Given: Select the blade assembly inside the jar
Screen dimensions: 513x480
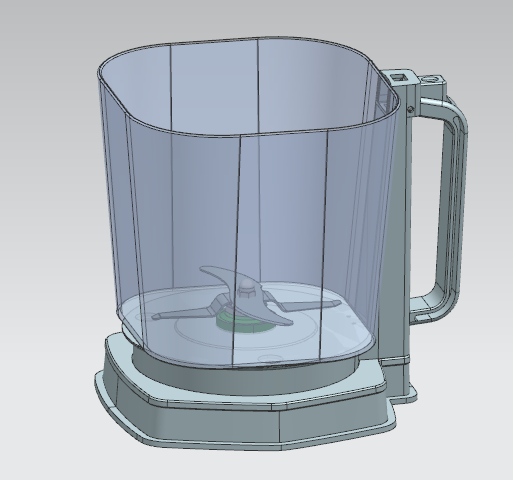Looking at the screenshot, I should click(247, 302).
